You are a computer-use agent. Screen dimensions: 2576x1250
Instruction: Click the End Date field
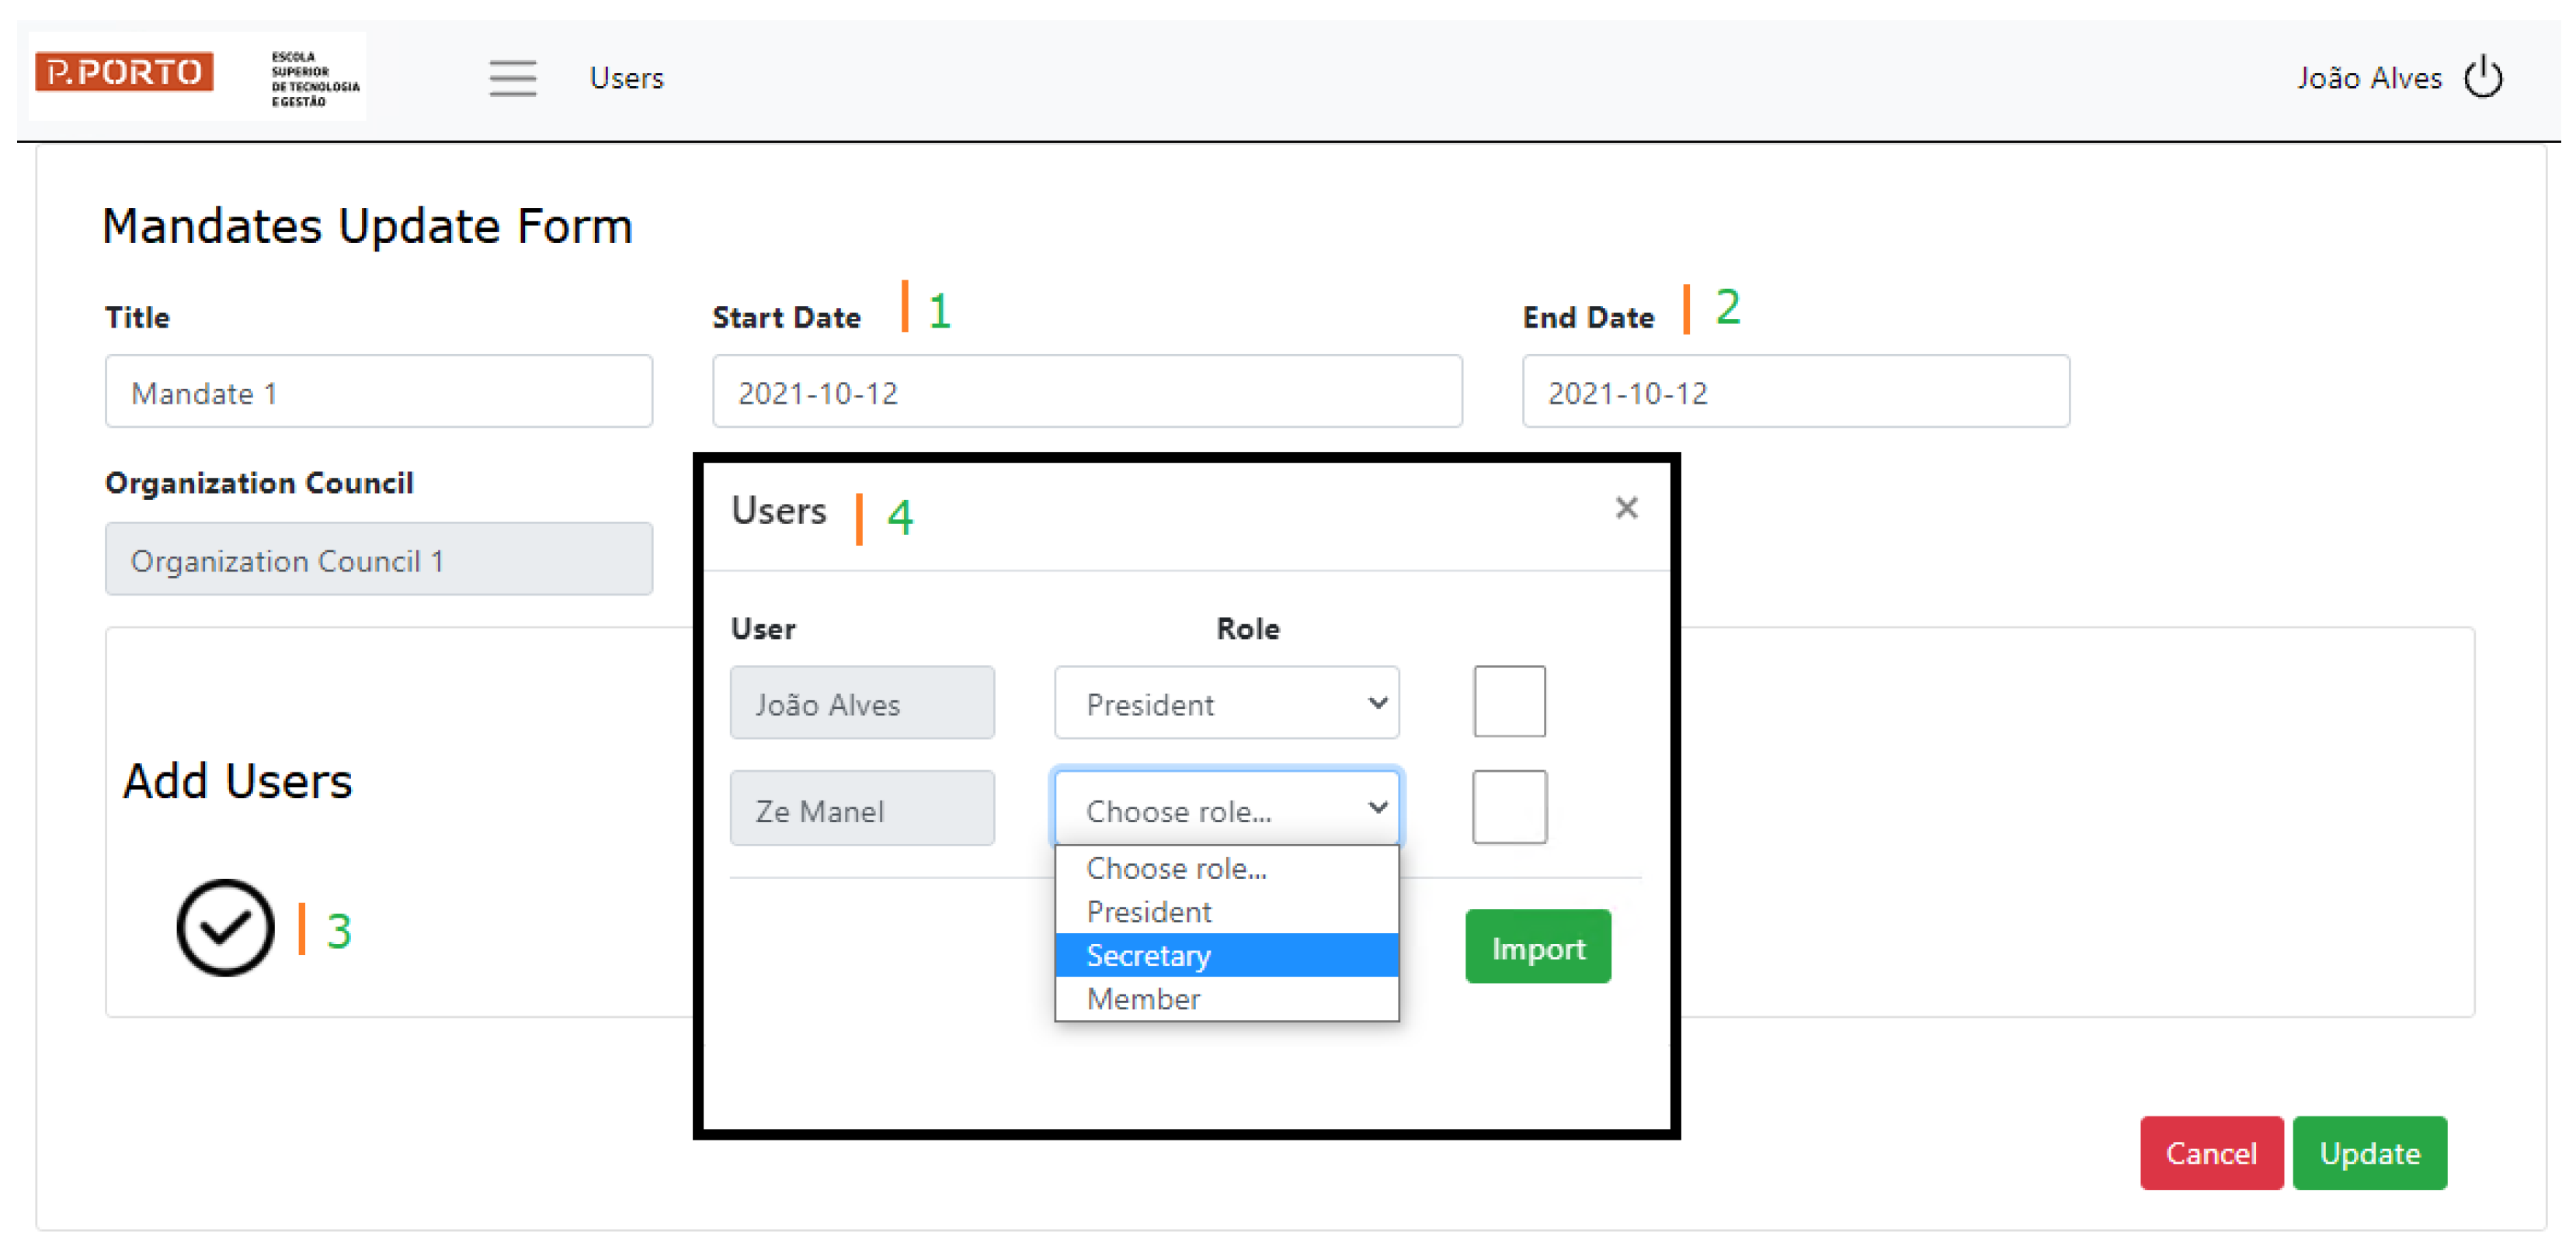(1795, 392)
